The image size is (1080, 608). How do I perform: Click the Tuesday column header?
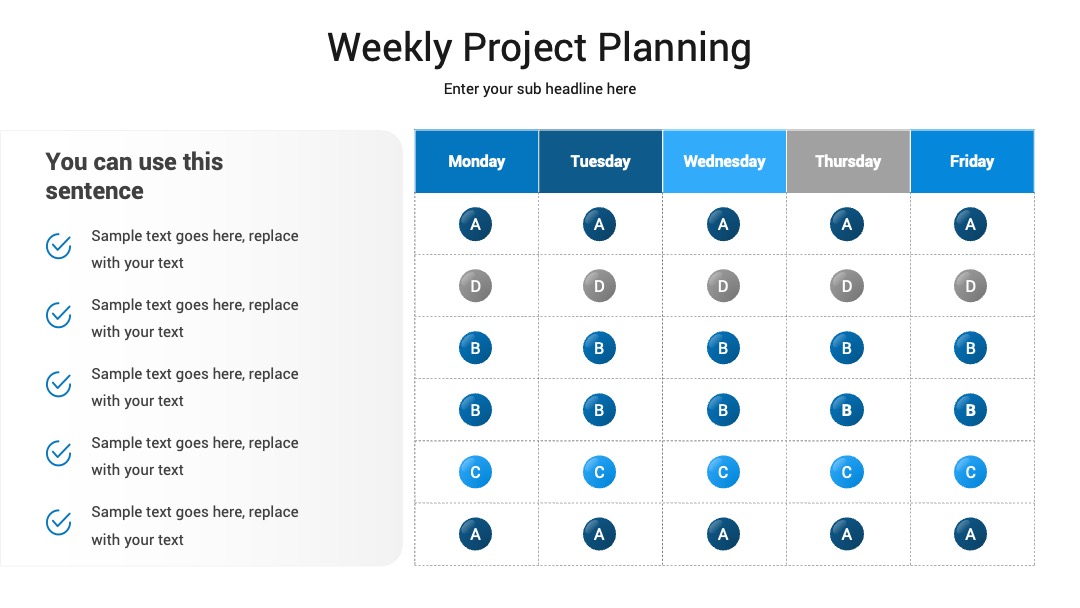click(601, 161)
